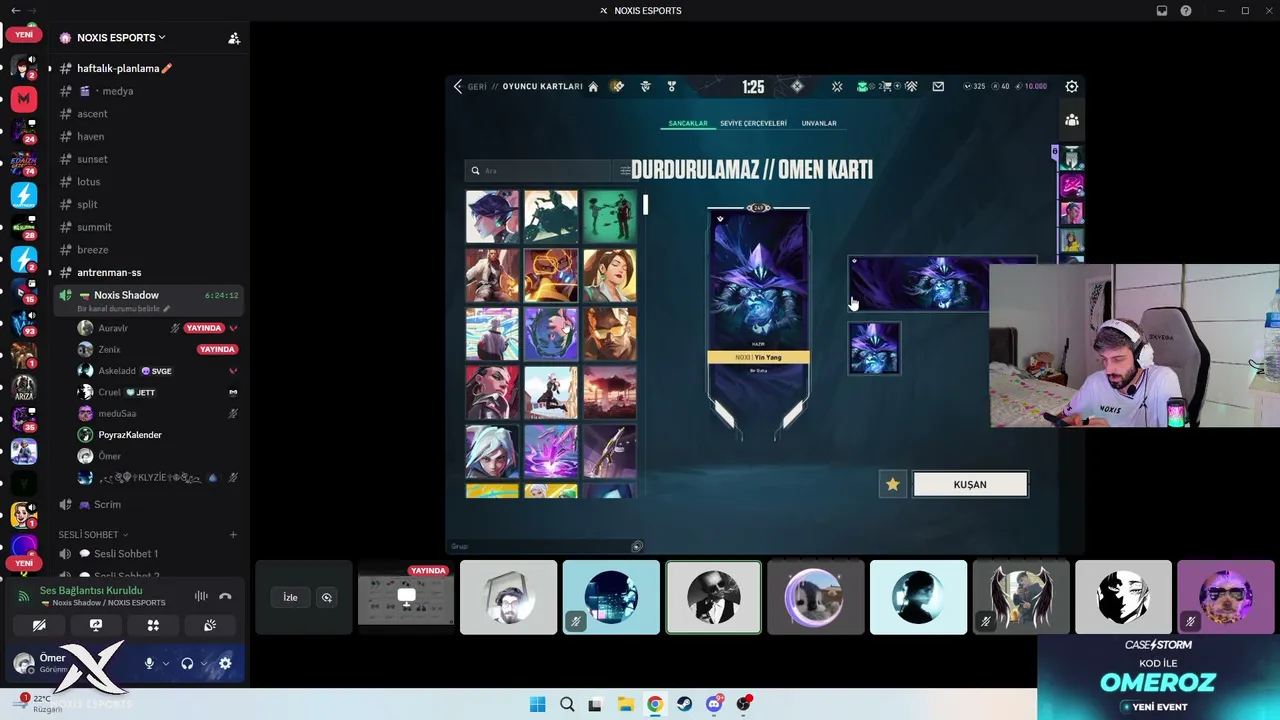Screen dimensions: 1280x720
Task: Open the Discord soundboard
Action: (x=210, y=625)
